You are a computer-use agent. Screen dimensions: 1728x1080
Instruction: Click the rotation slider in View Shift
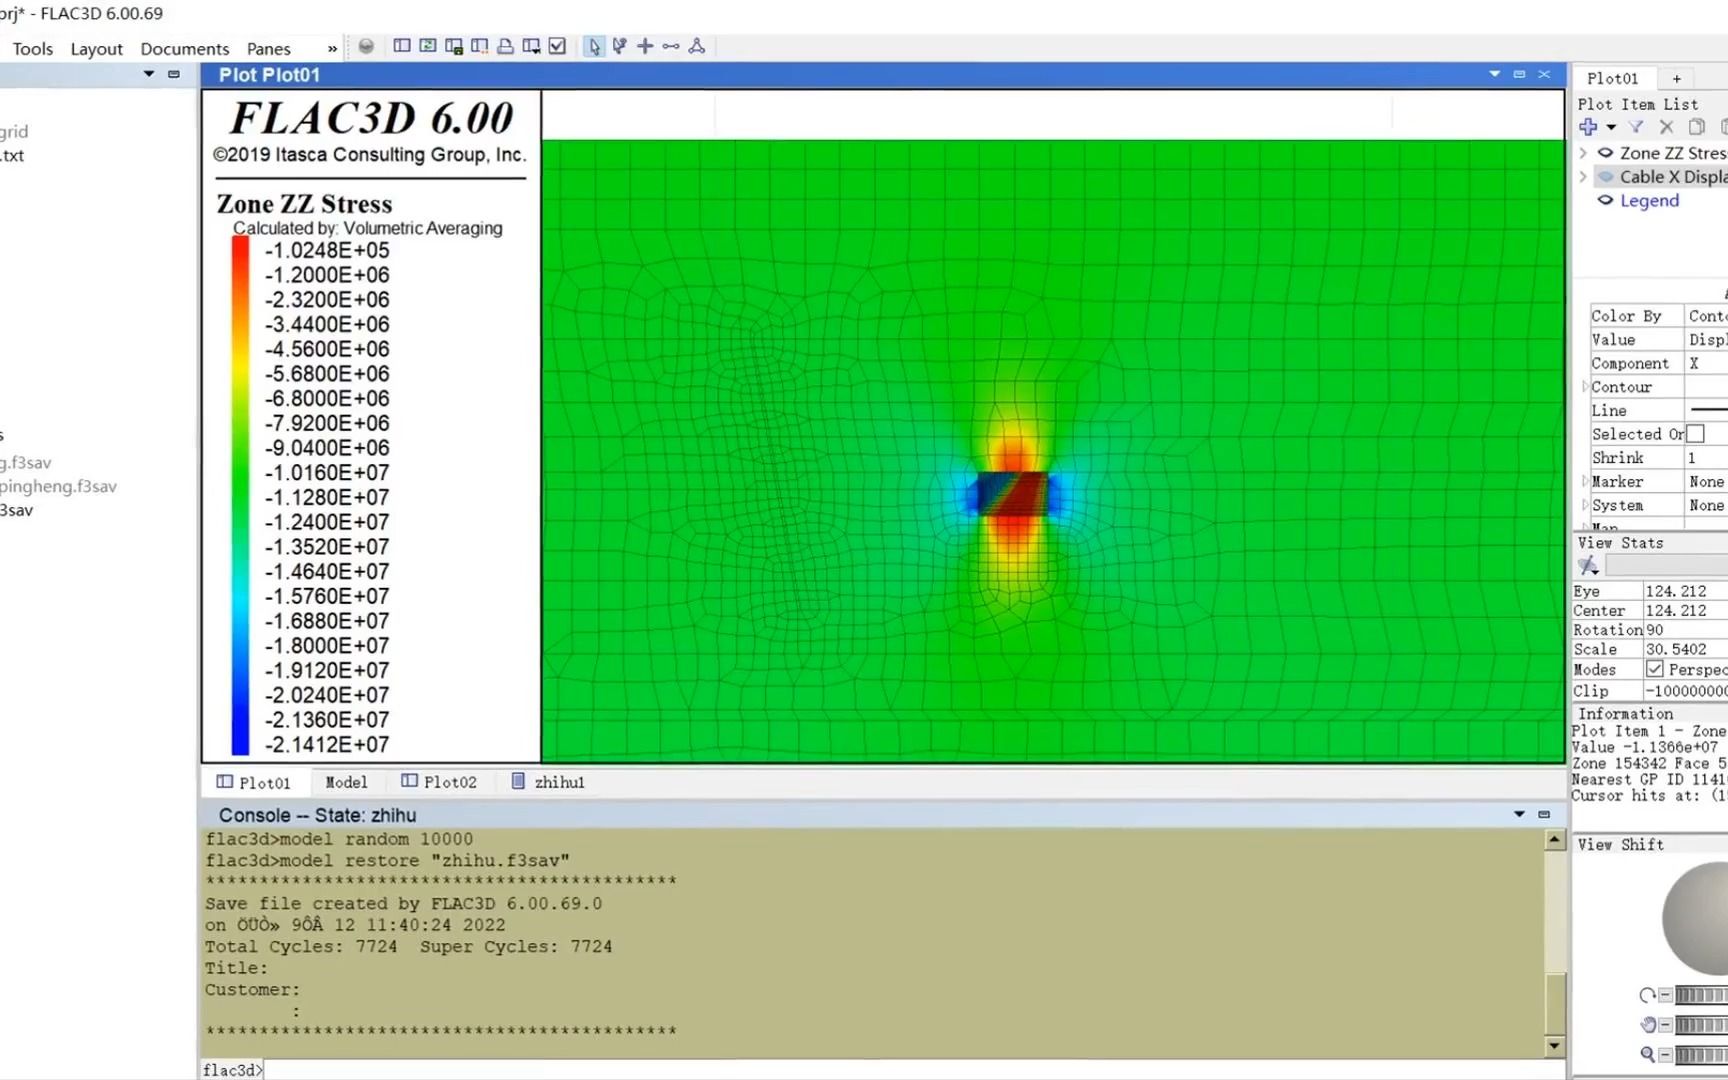pyautogui.click(x=1701, y=995)
